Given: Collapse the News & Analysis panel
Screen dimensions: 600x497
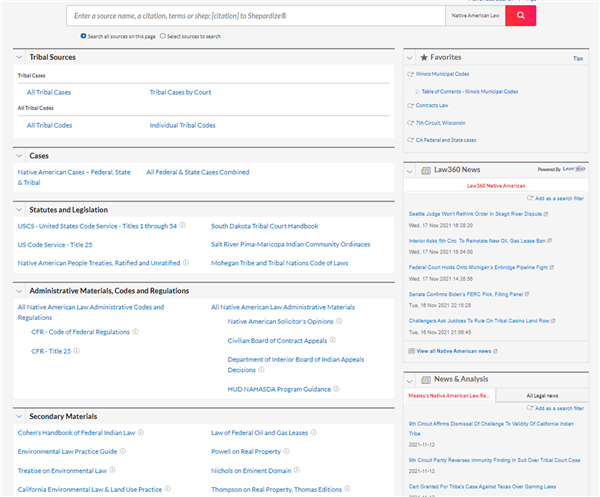Looking at the screenshot, I should coord(409,381).
